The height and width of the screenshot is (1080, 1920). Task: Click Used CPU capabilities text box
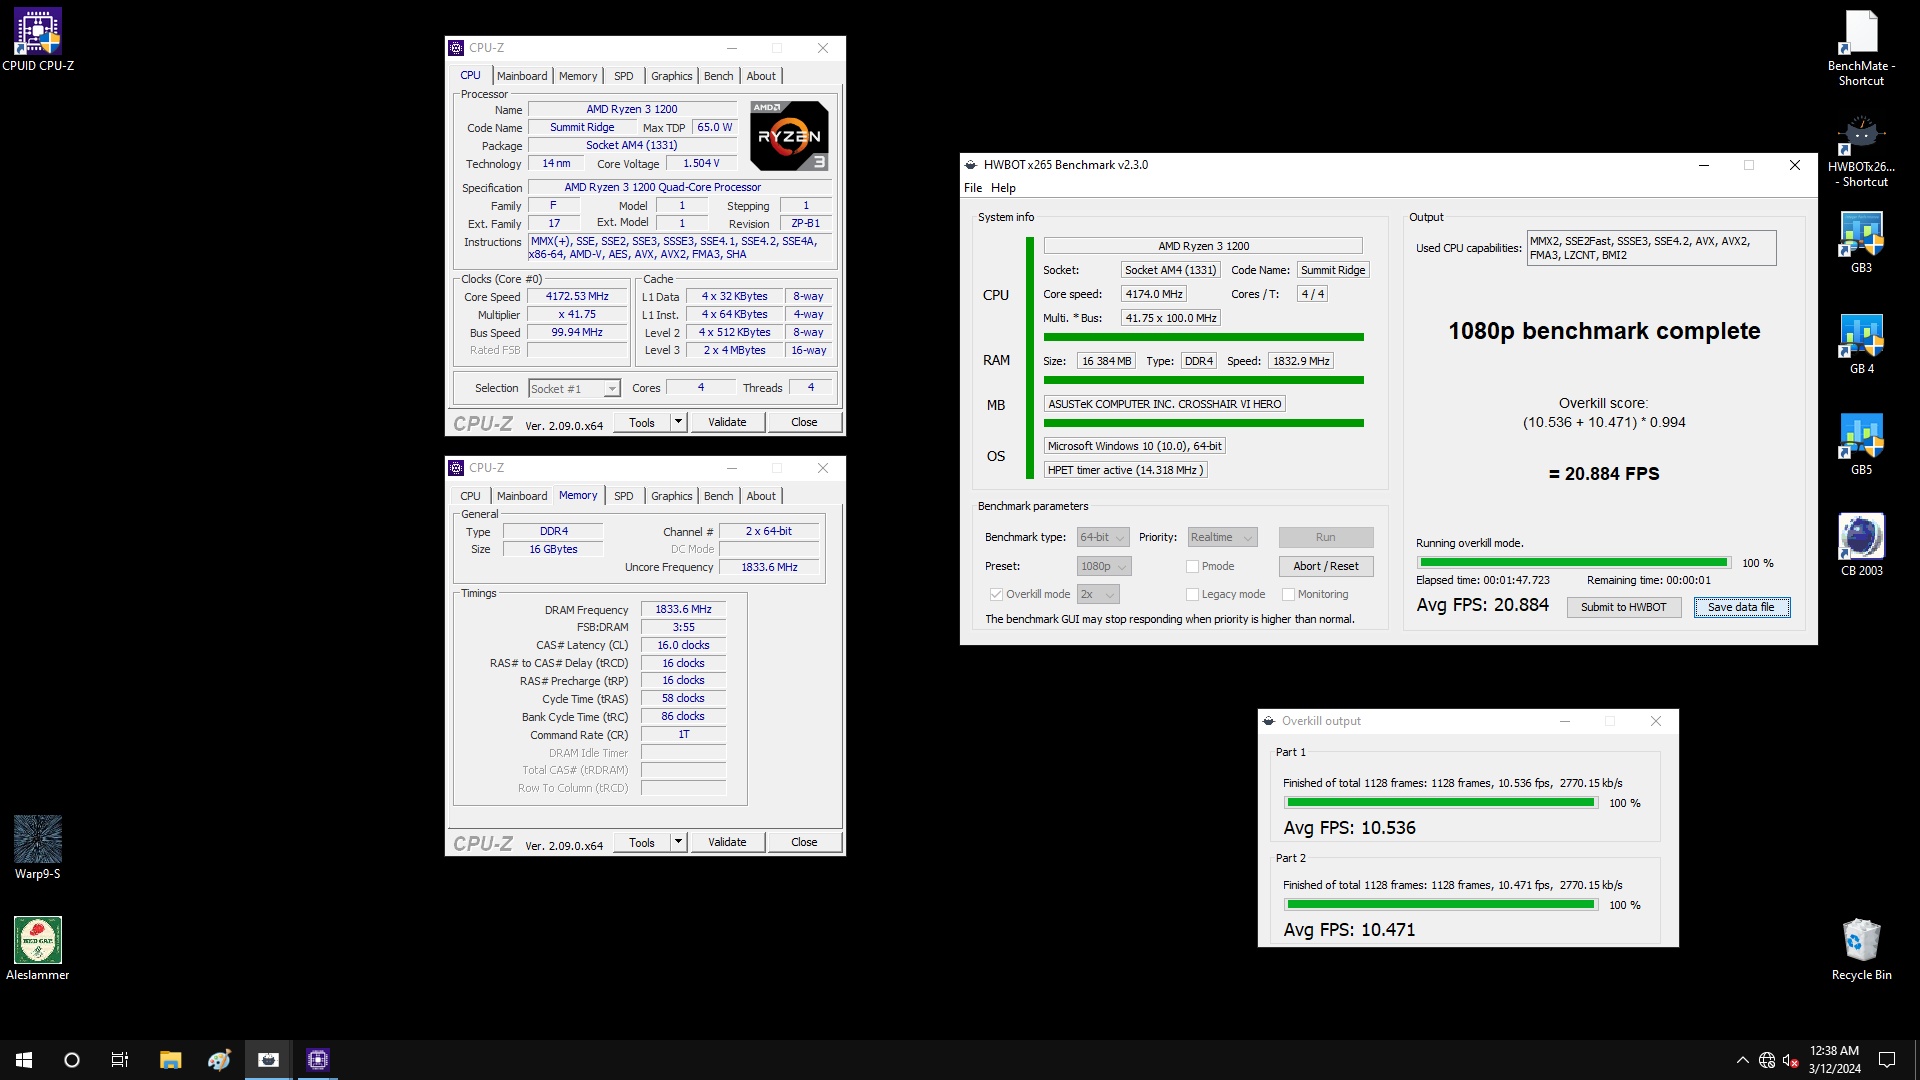[x=1651, y=248]
